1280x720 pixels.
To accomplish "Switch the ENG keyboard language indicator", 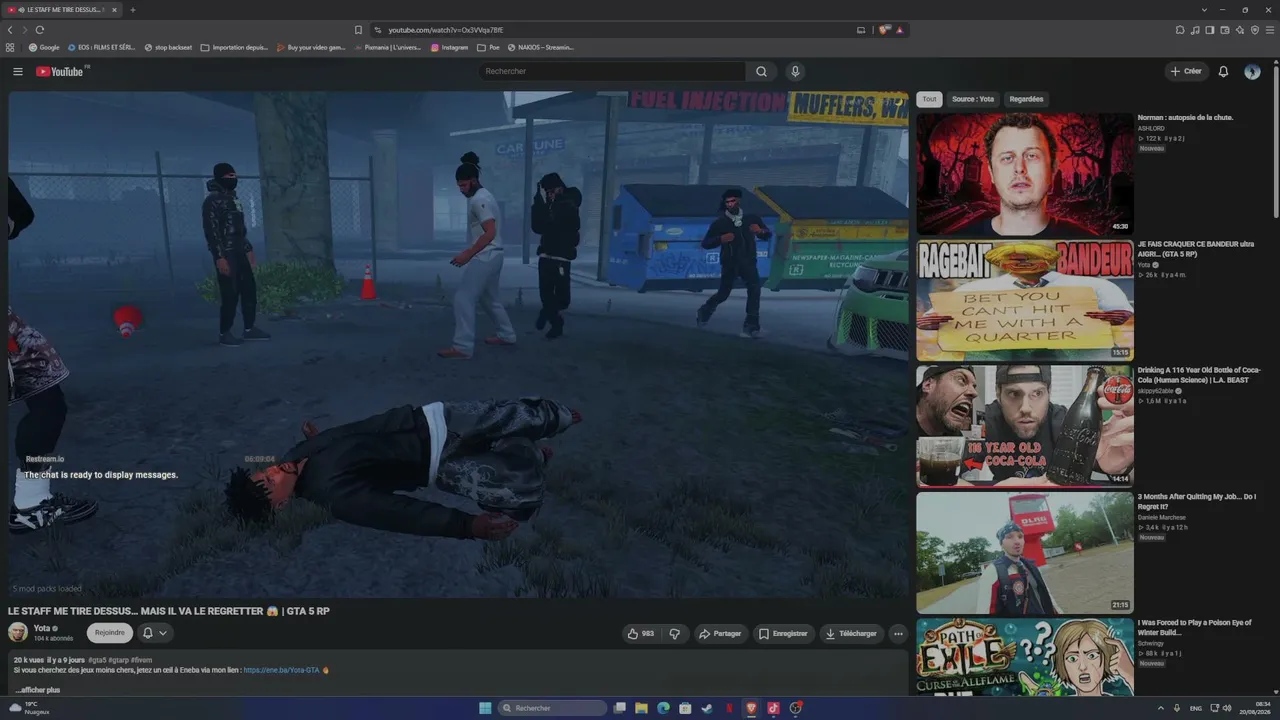I will coord(1196,708).
